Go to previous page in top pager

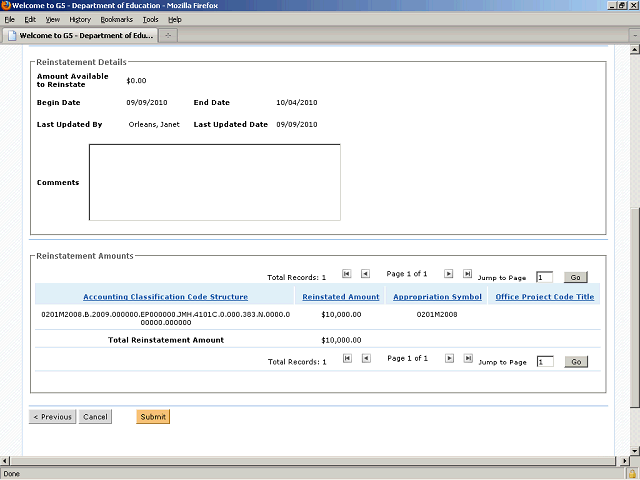click(365, 273)
